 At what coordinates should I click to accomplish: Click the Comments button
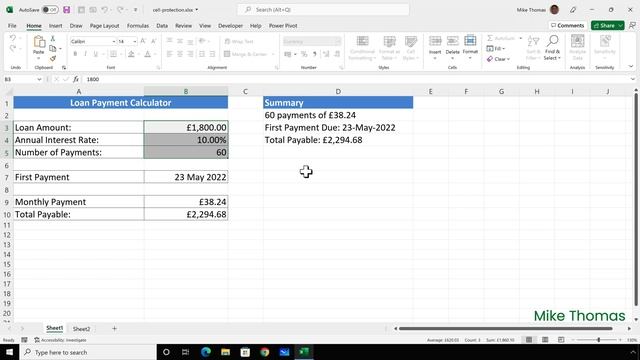click(568, 25)
